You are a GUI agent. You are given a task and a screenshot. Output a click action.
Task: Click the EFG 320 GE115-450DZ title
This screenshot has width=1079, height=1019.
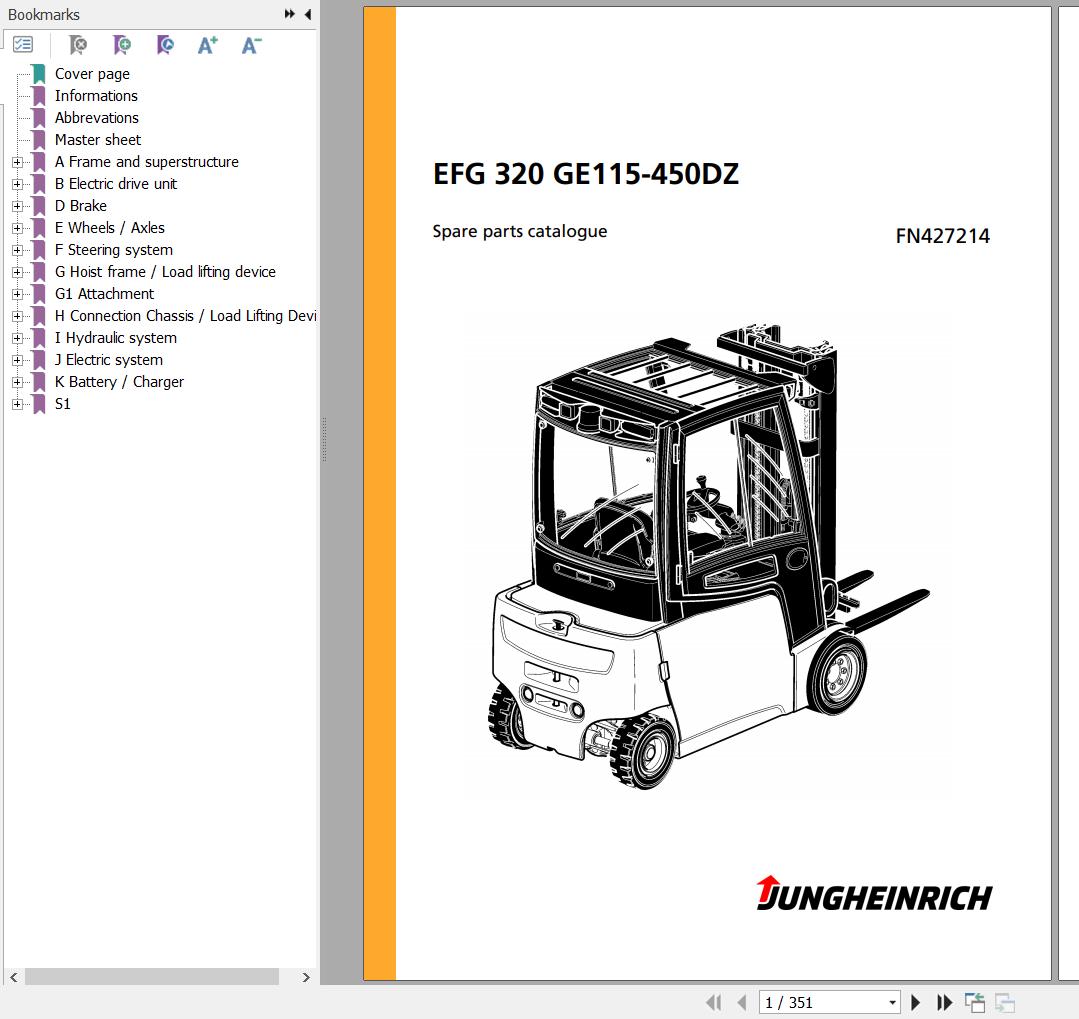point(586,173)
